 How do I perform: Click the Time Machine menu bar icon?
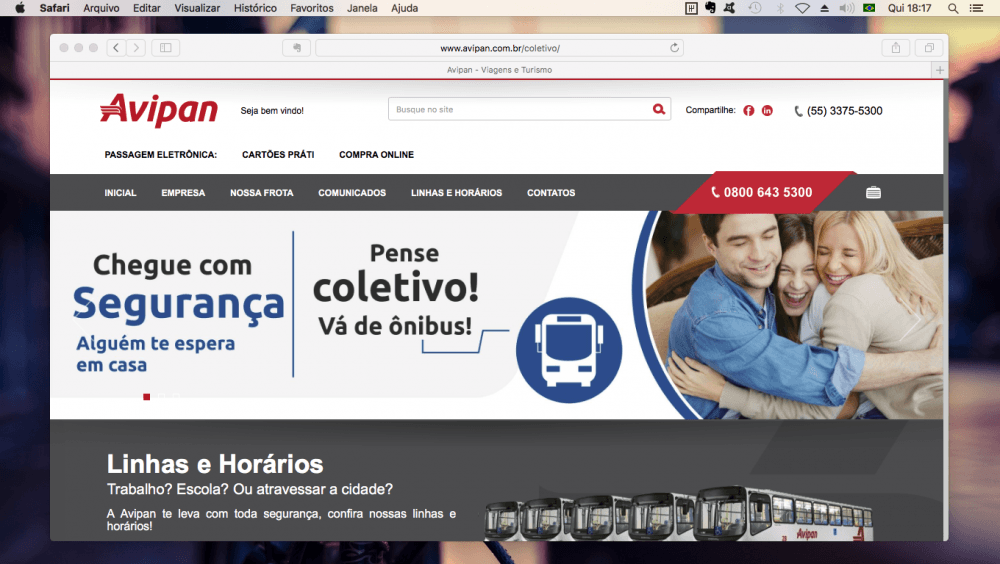tap(754, 8)
